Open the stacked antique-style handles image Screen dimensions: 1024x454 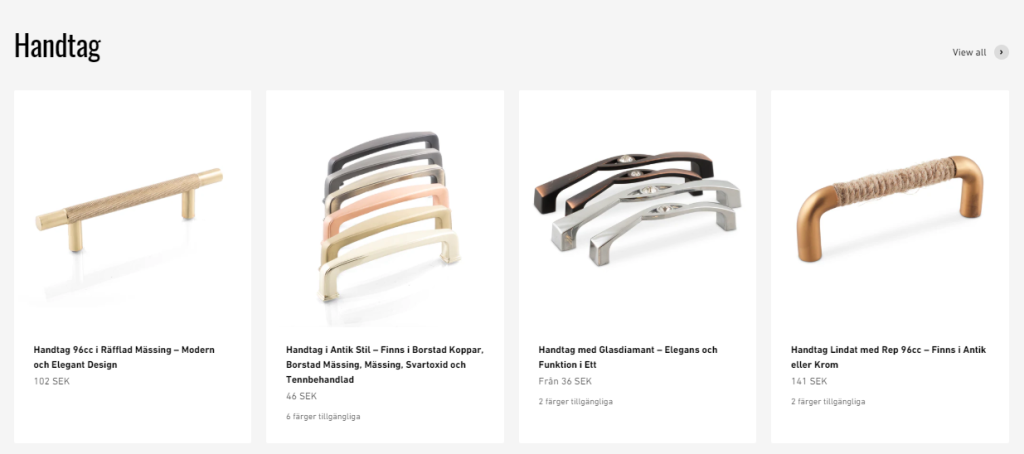(389, 216)
